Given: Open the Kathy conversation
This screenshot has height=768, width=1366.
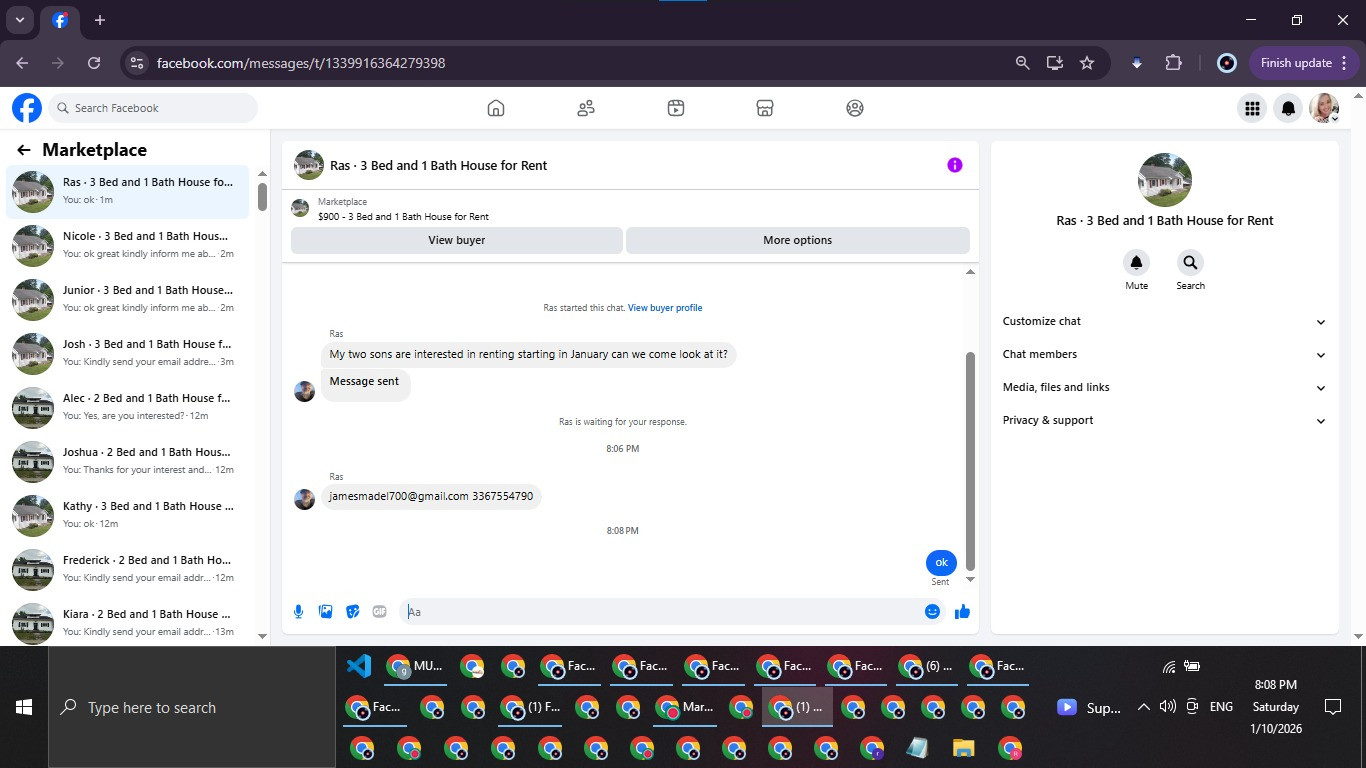Looking at the screenshot, I should coord(128,515).
